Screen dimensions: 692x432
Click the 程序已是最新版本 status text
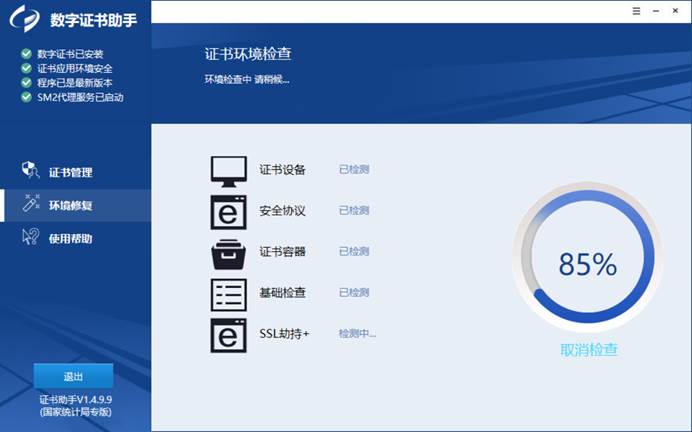pos(77,83)
